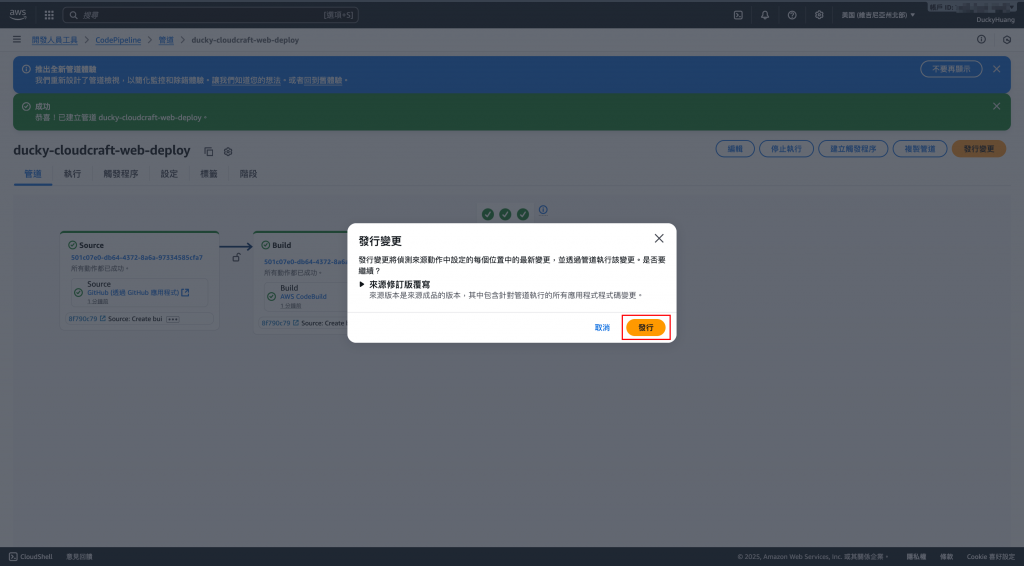
Task: Switch to the 觸發程序 tab
Action: [x=121, y=174]
